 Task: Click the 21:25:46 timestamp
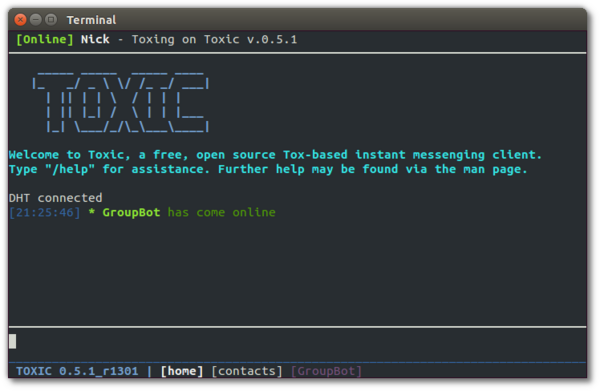pos(45,213)
